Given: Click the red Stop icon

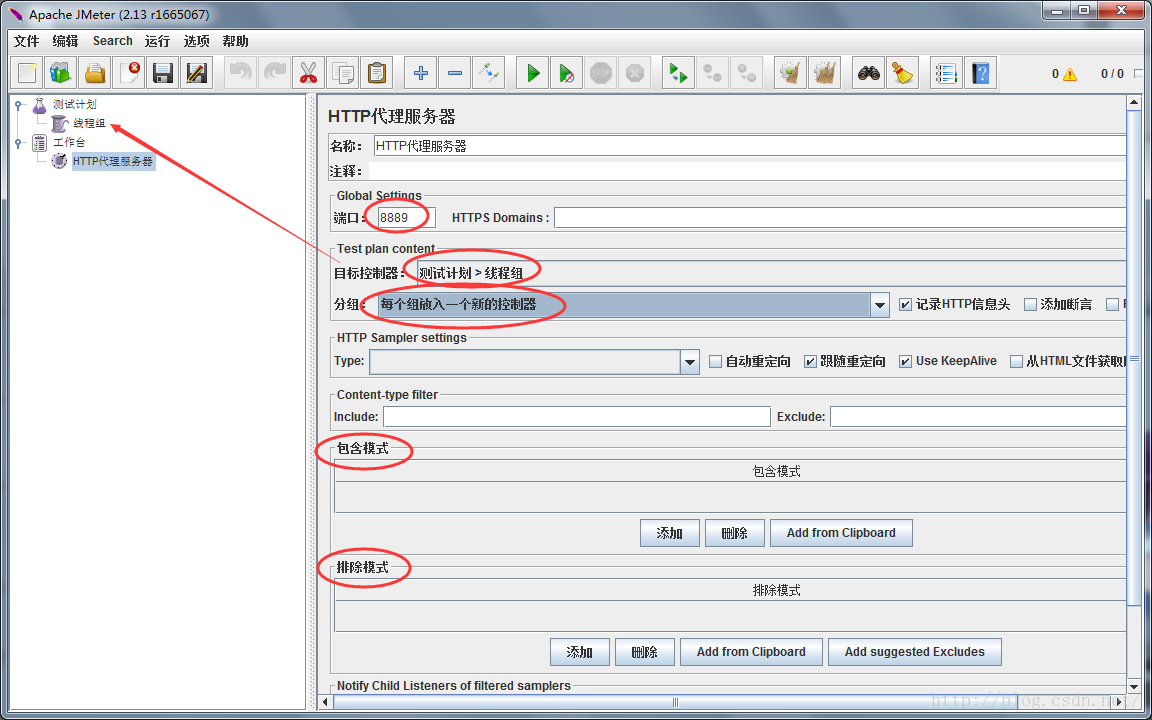Looking at the screenshot, I should click(x=600, y=73).
